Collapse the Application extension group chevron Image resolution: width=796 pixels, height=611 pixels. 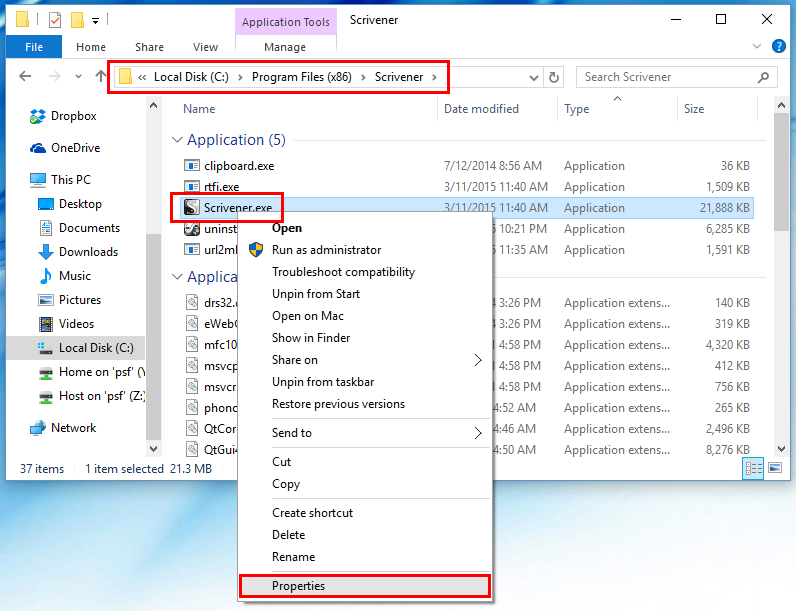tap(177, 277)
